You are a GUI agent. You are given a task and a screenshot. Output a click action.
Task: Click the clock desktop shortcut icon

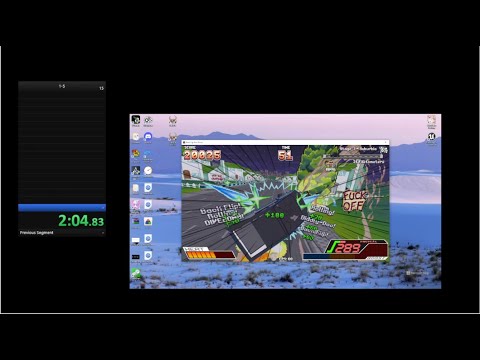[148, 171]
